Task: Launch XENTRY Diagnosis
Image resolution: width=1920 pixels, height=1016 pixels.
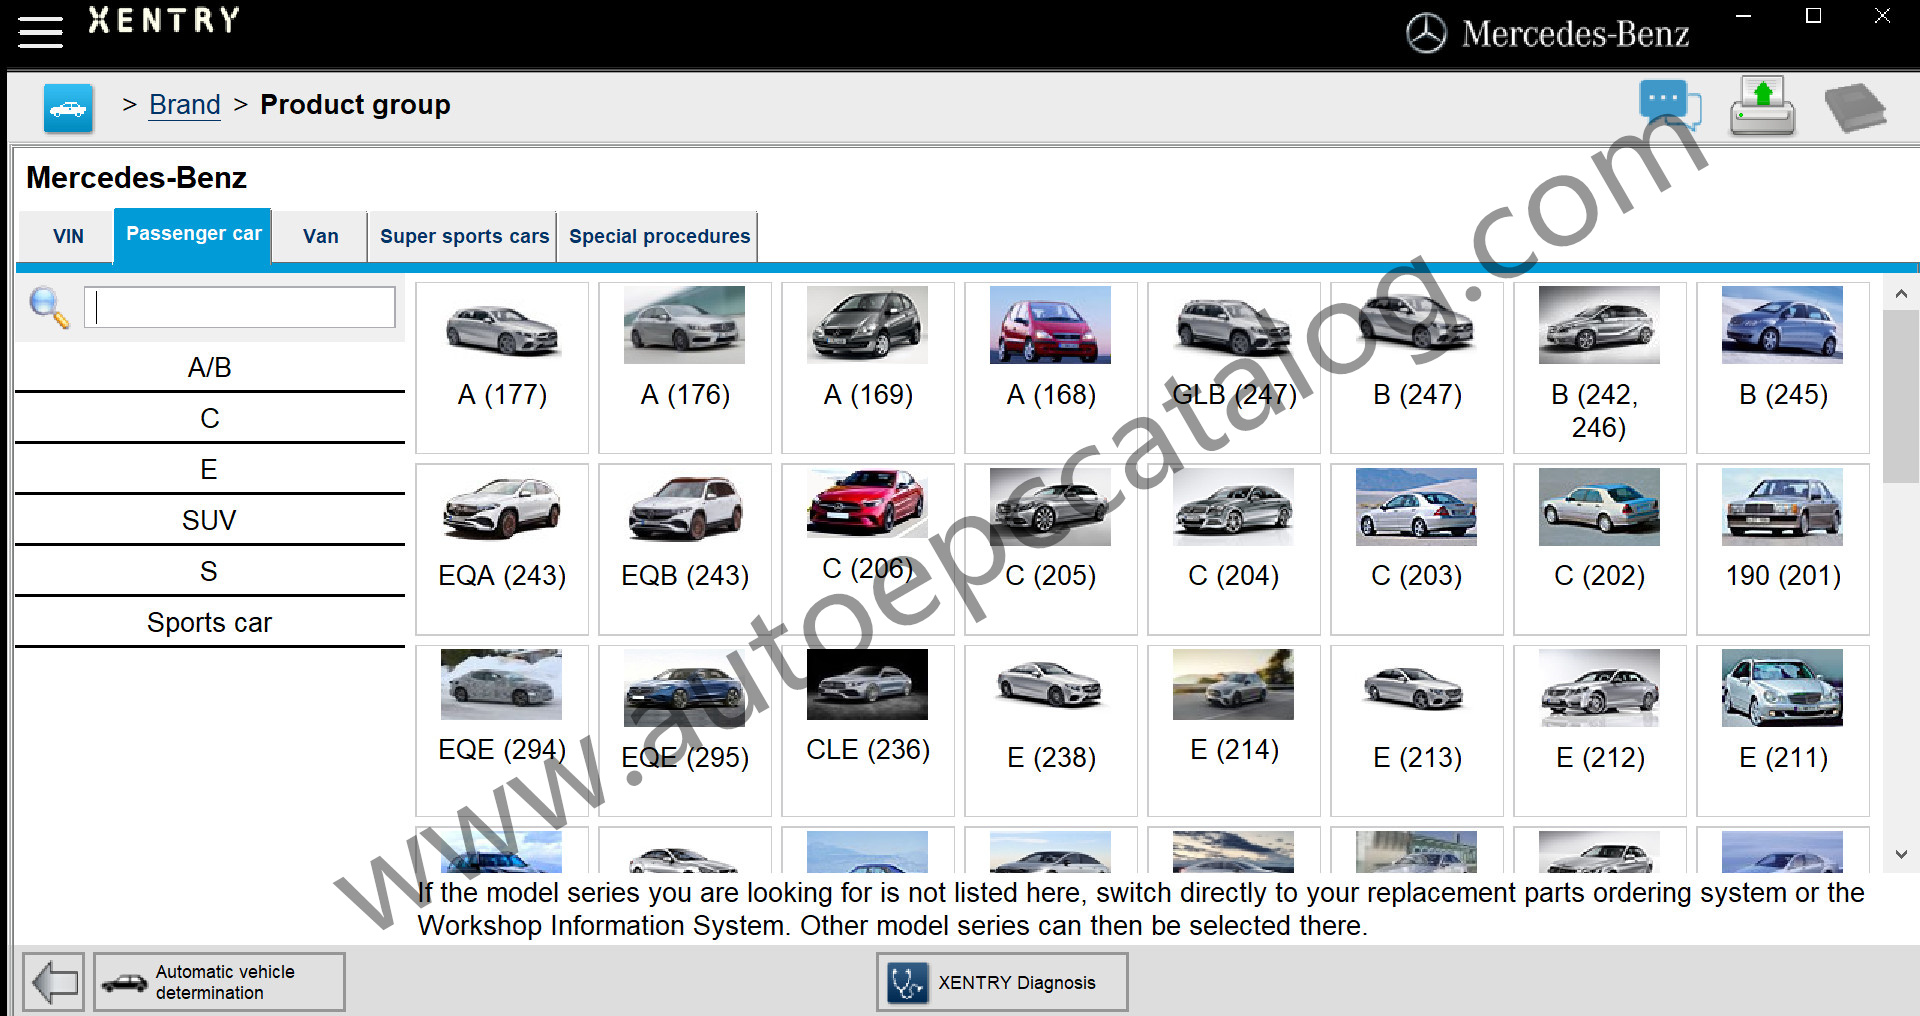Action: pyautogui.click(x=1002, y=982)
